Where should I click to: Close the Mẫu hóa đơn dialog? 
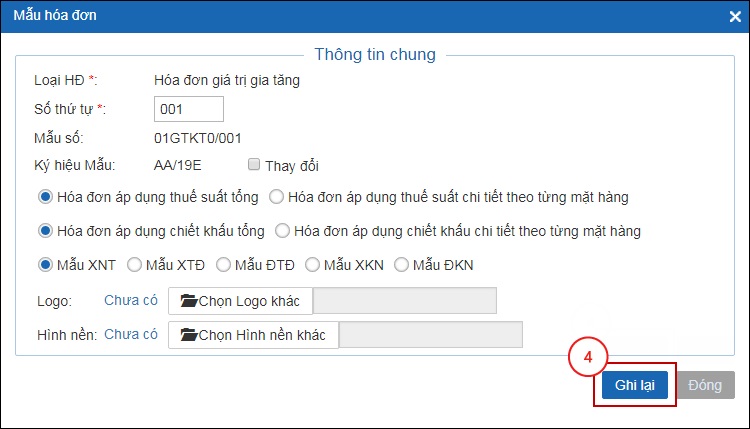735,17
